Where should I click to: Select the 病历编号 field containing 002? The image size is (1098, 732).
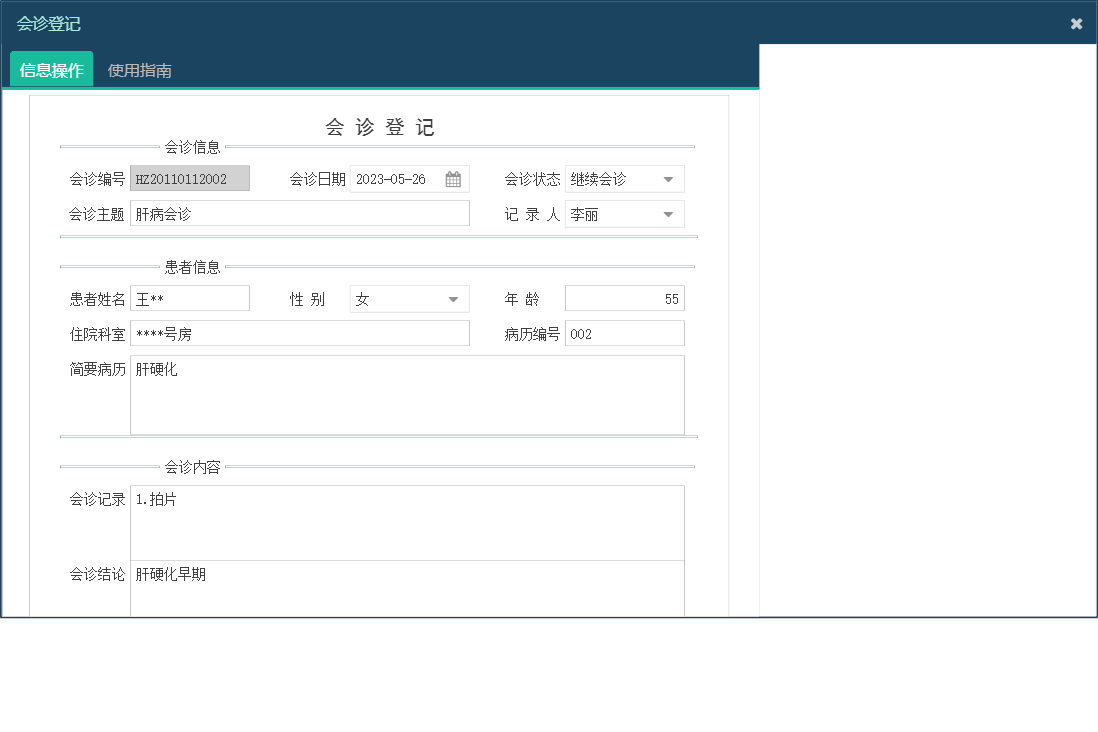coord(625,332)
